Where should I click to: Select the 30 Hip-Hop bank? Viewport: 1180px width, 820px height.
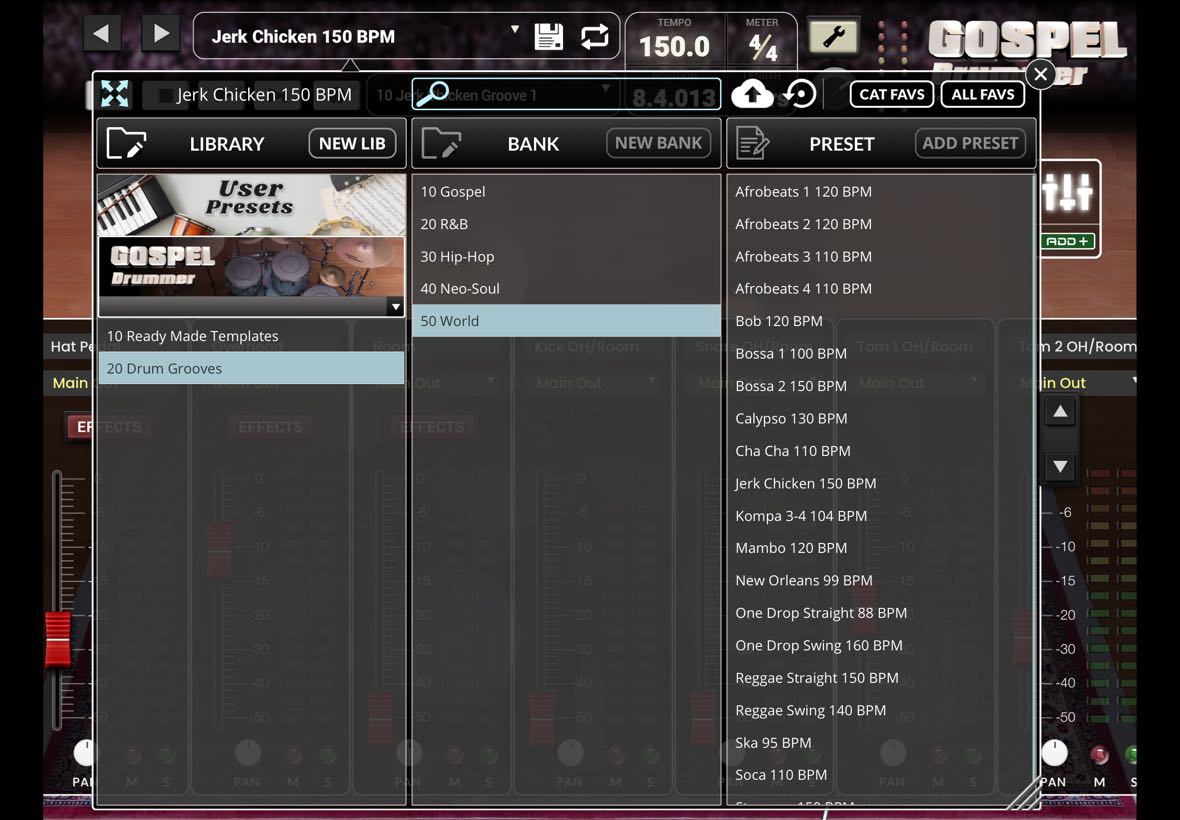566,257
